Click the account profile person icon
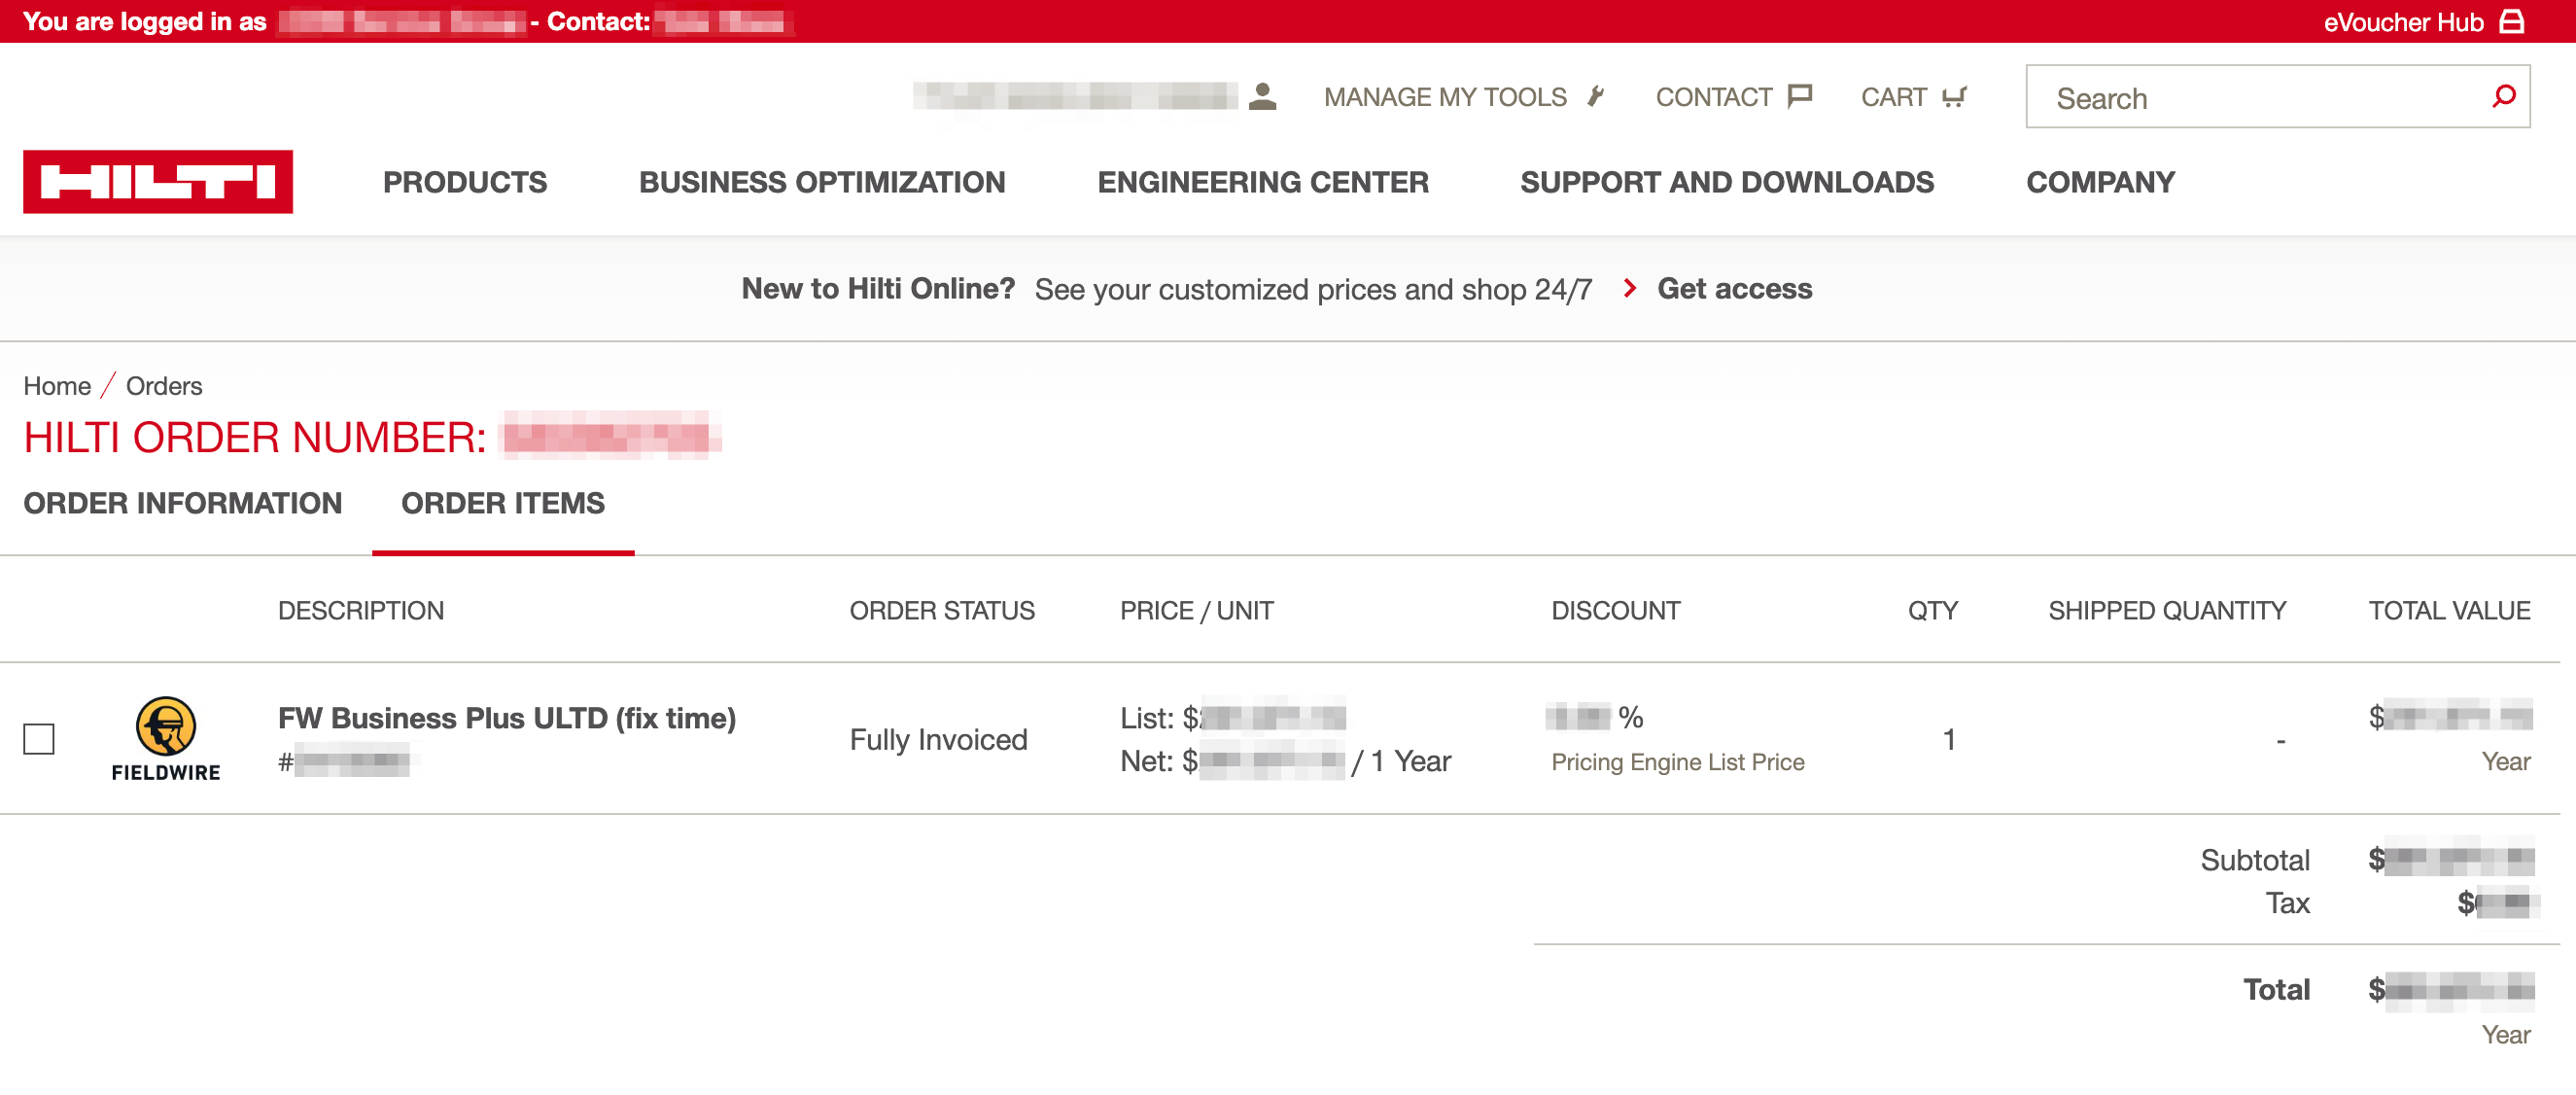 (1263, 96)
